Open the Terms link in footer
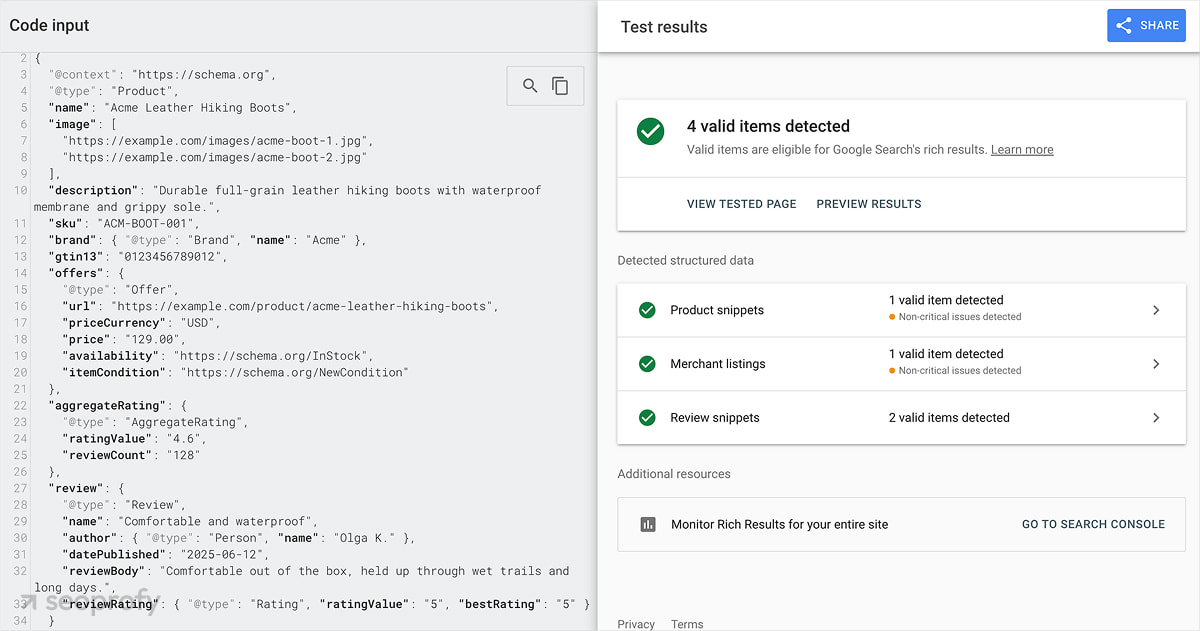This screenshot has width=1200, height=631. coord(687,624)
